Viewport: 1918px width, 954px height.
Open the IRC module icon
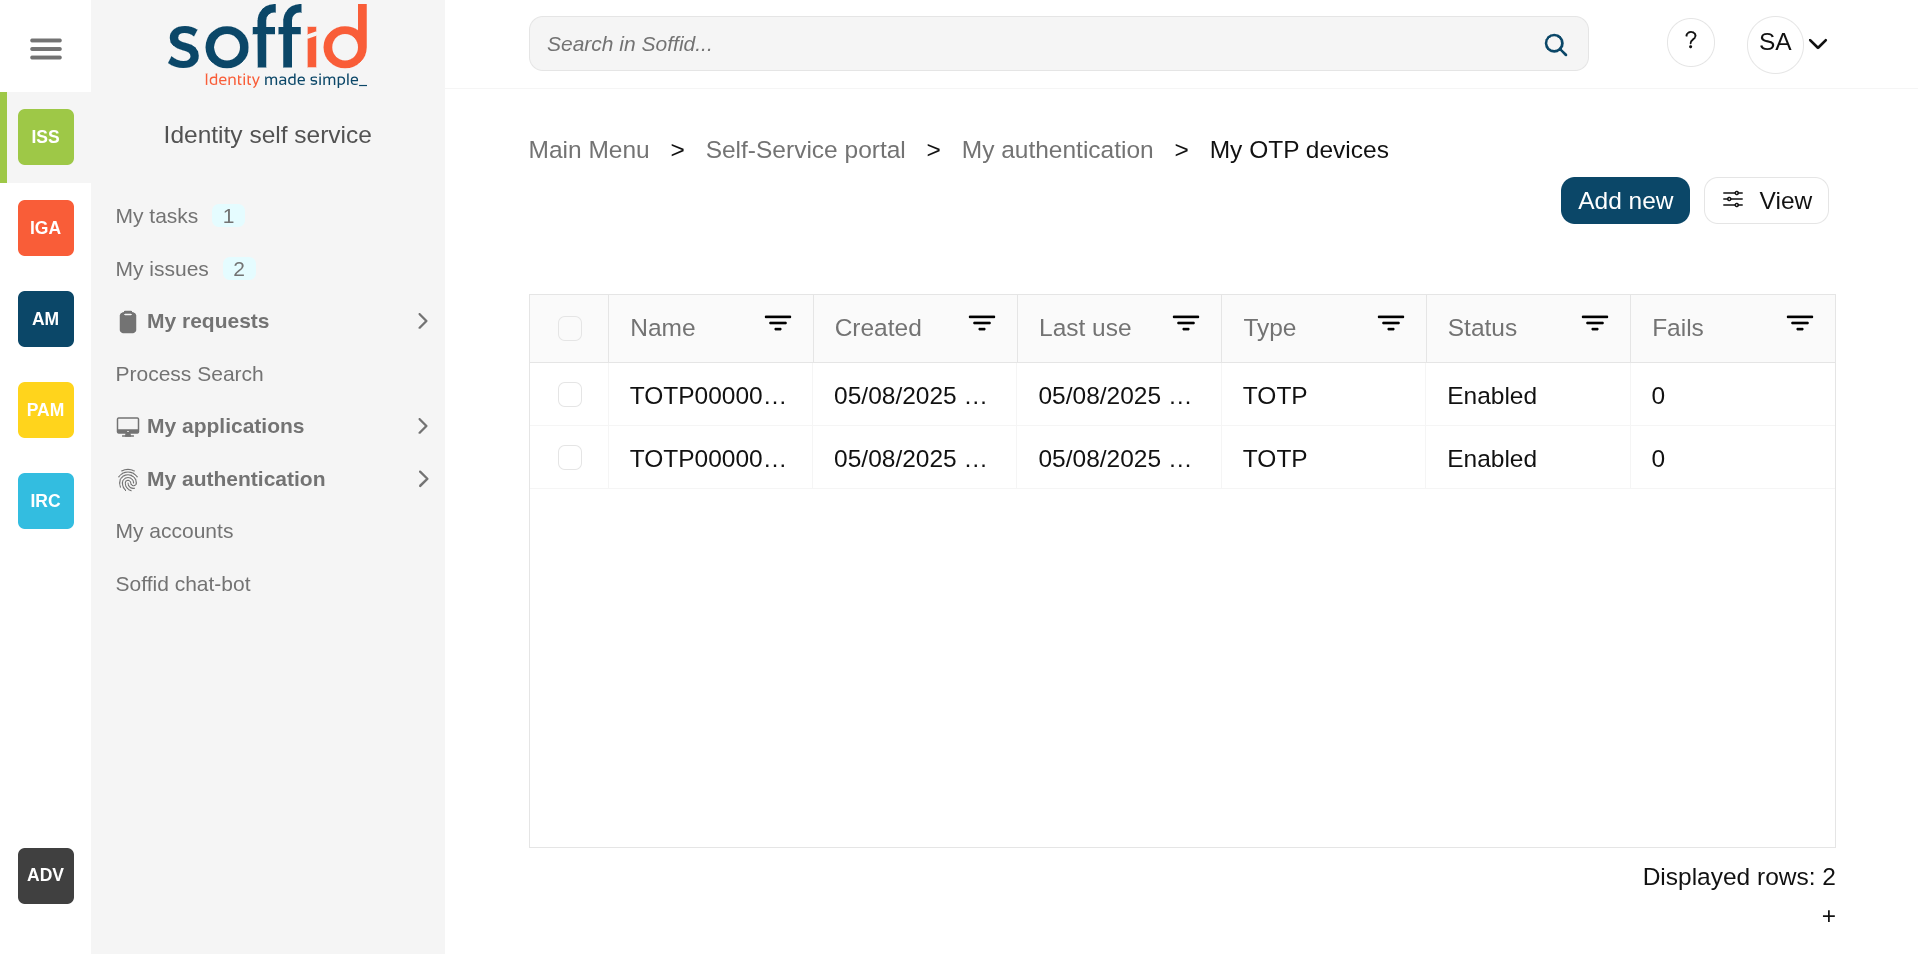point(45,501)
